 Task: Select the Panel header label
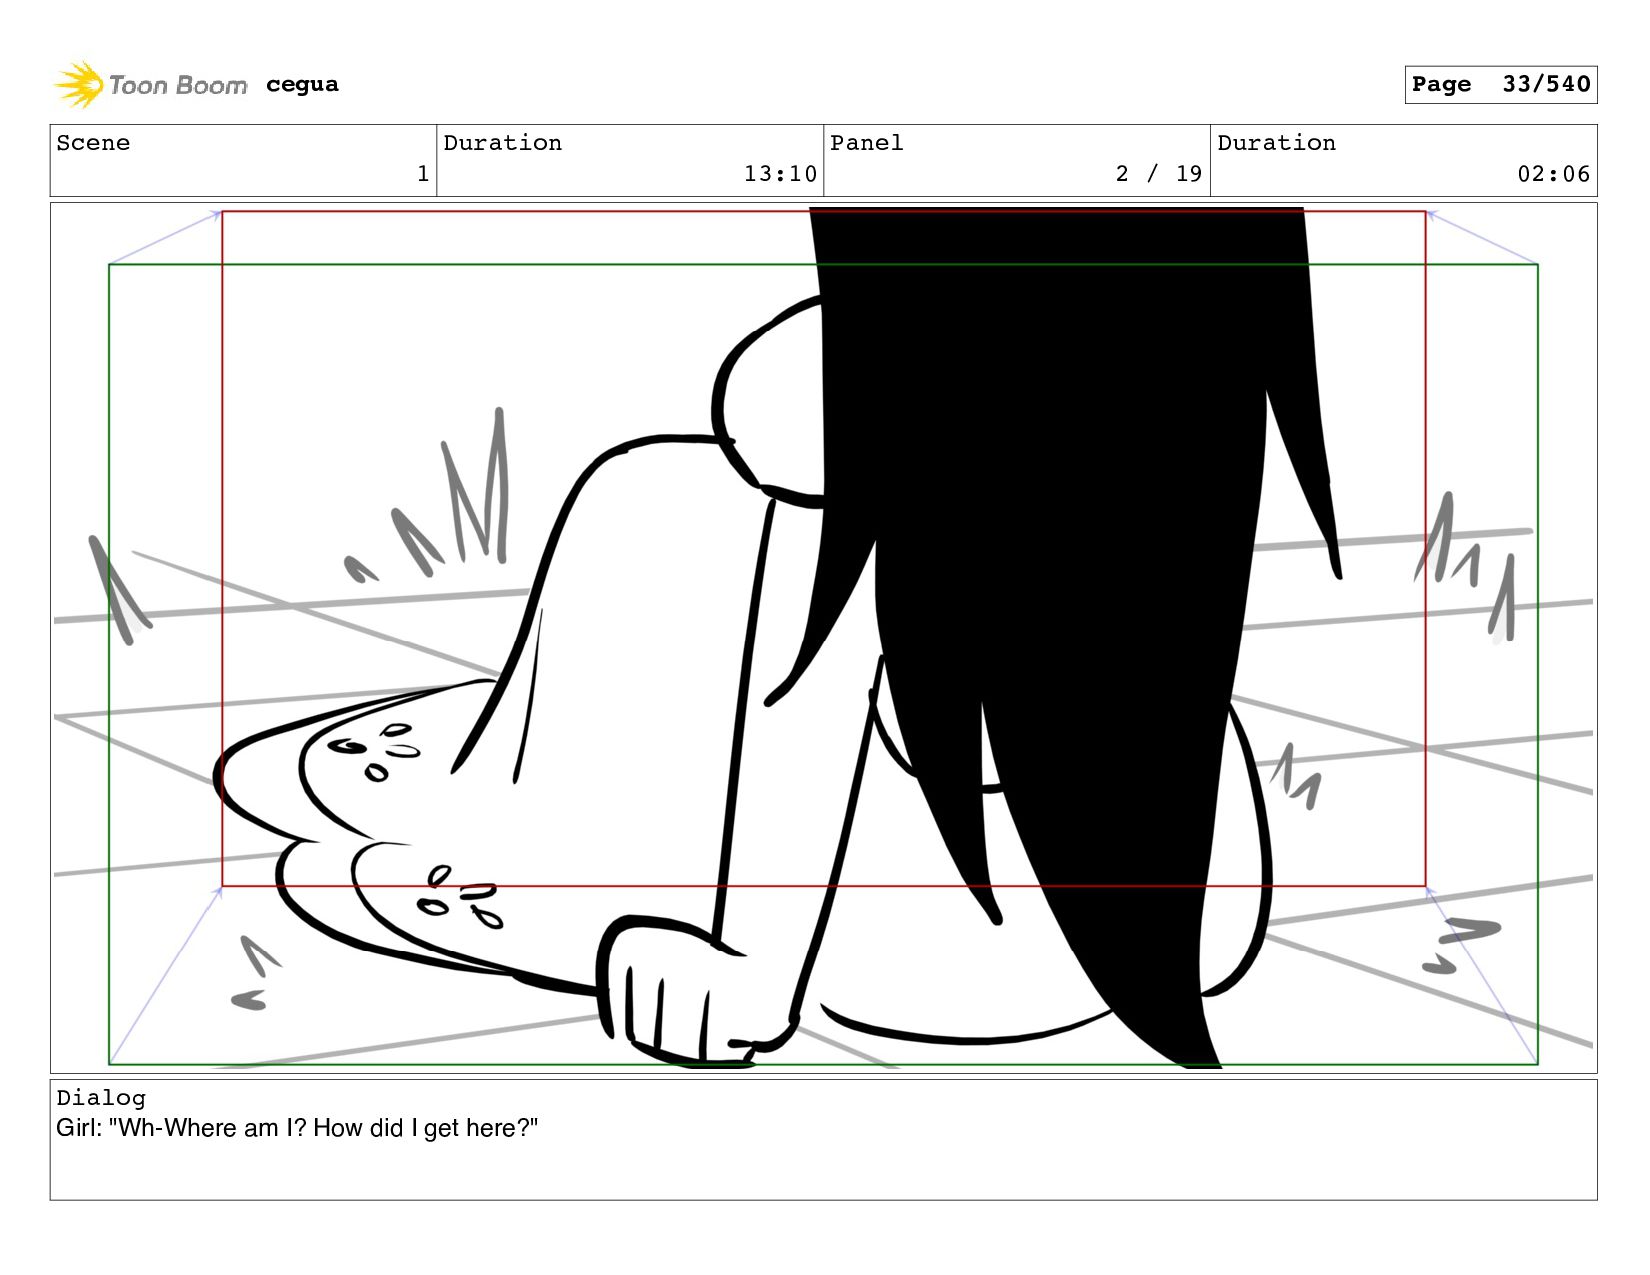[866, 143]
